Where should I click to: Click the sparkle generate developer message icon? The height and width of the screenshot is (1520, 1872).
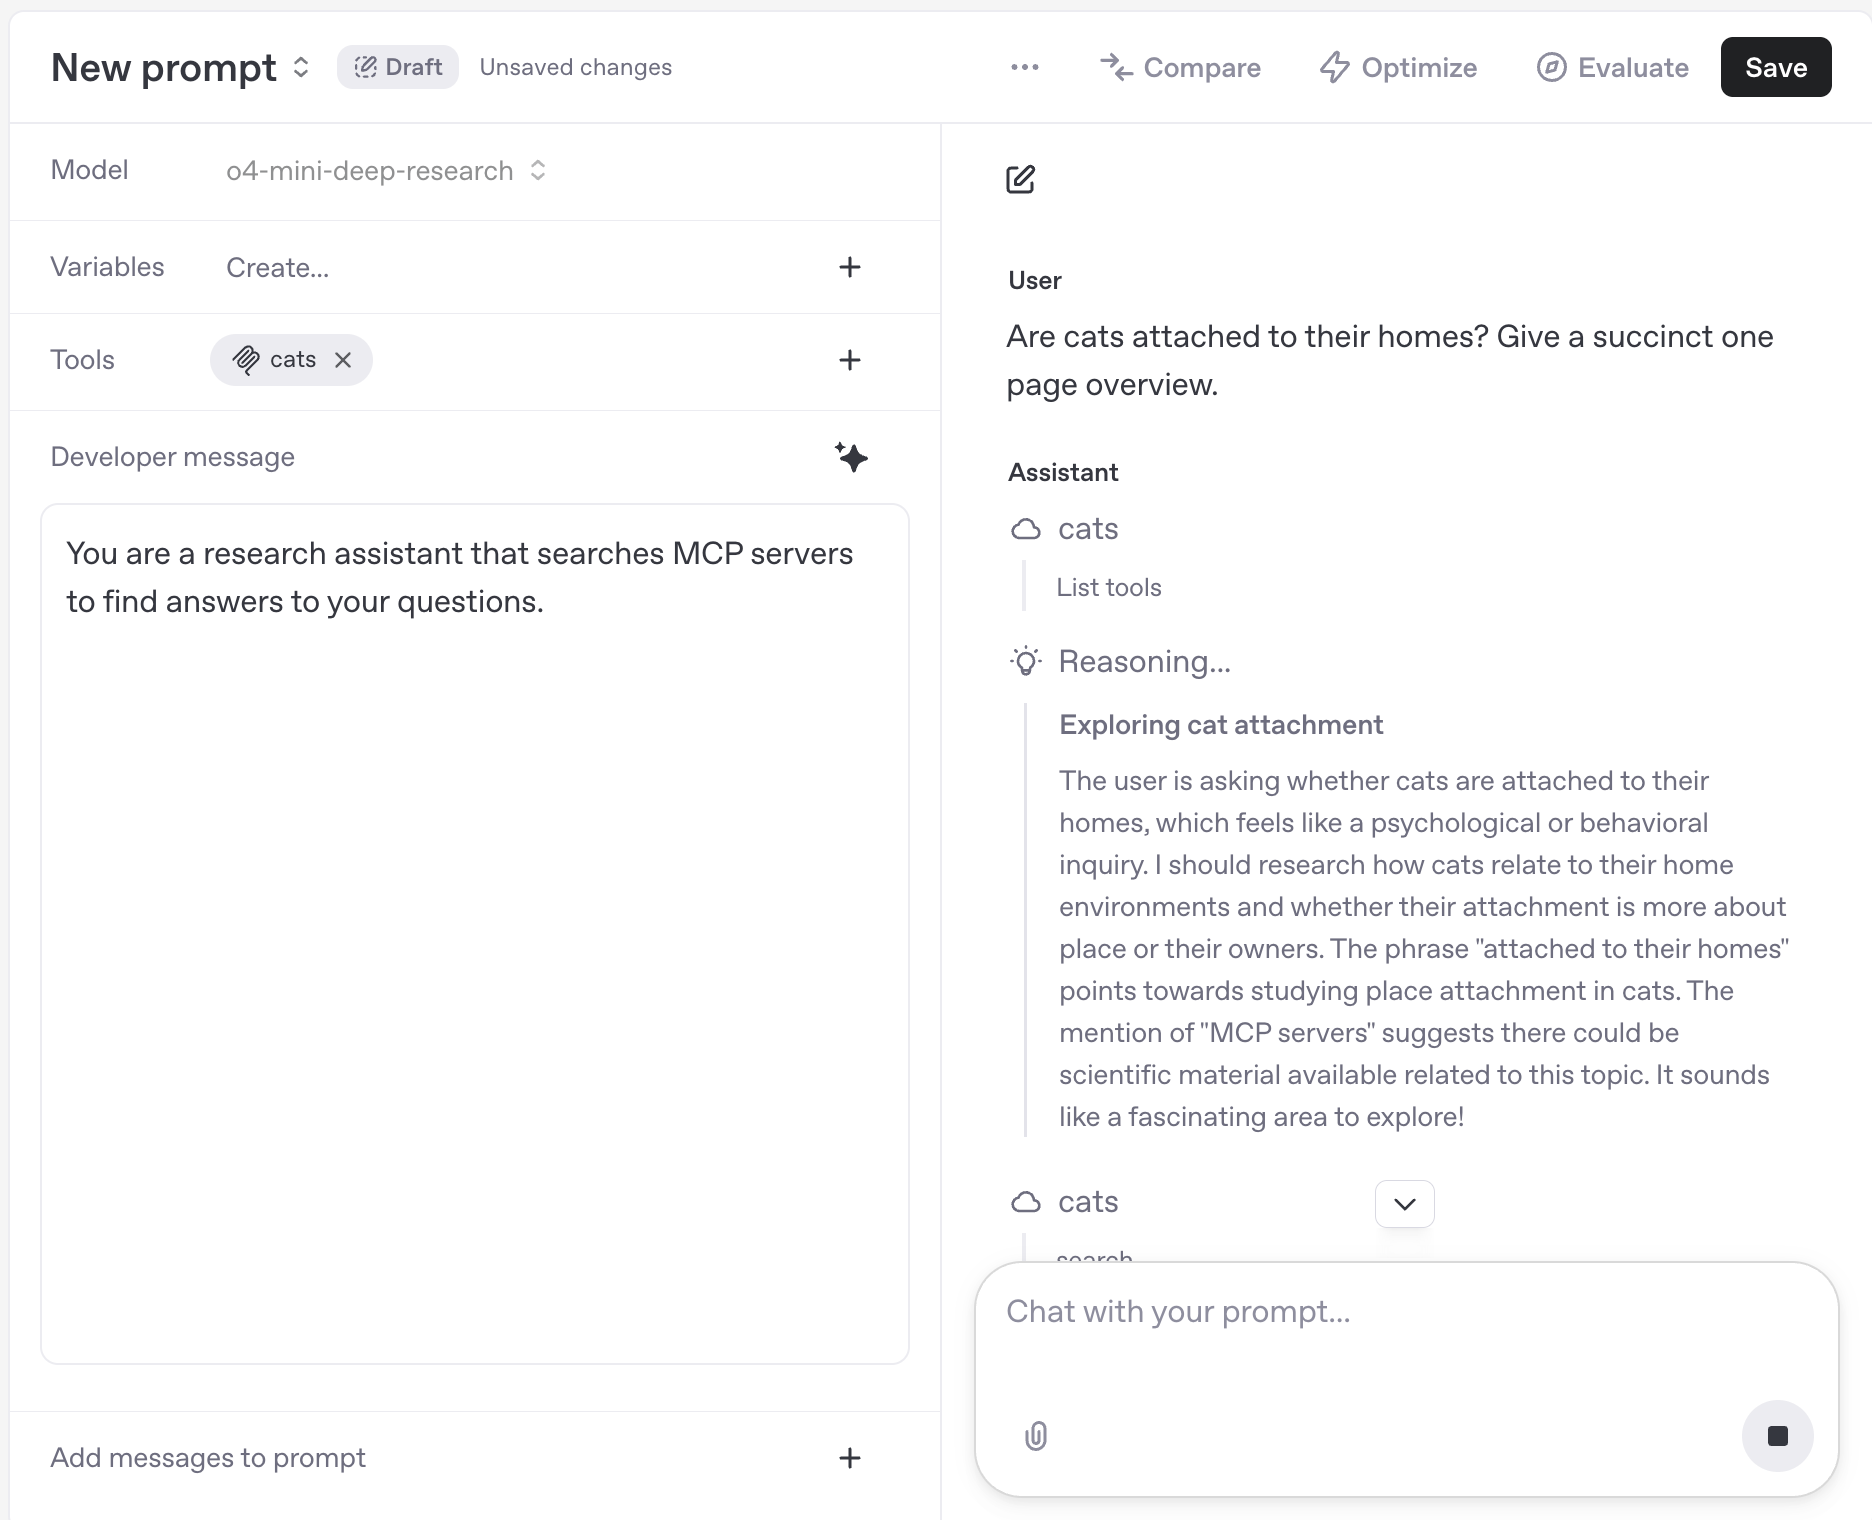(x=851, y=457)
